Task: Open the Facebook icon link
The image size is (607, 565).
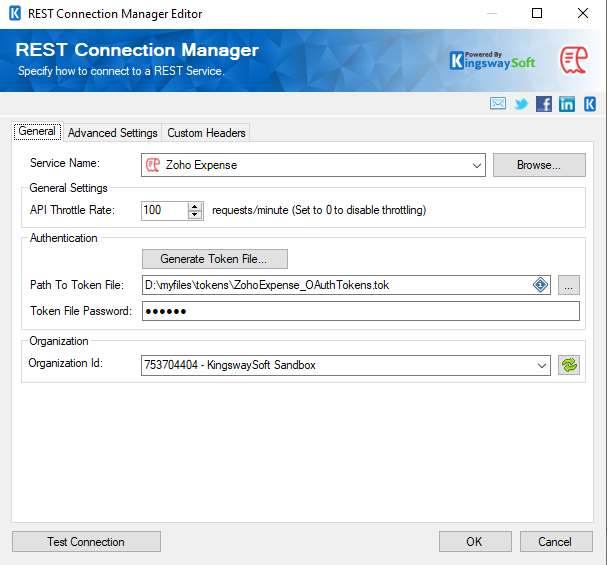Action: (x=544, y=104)
